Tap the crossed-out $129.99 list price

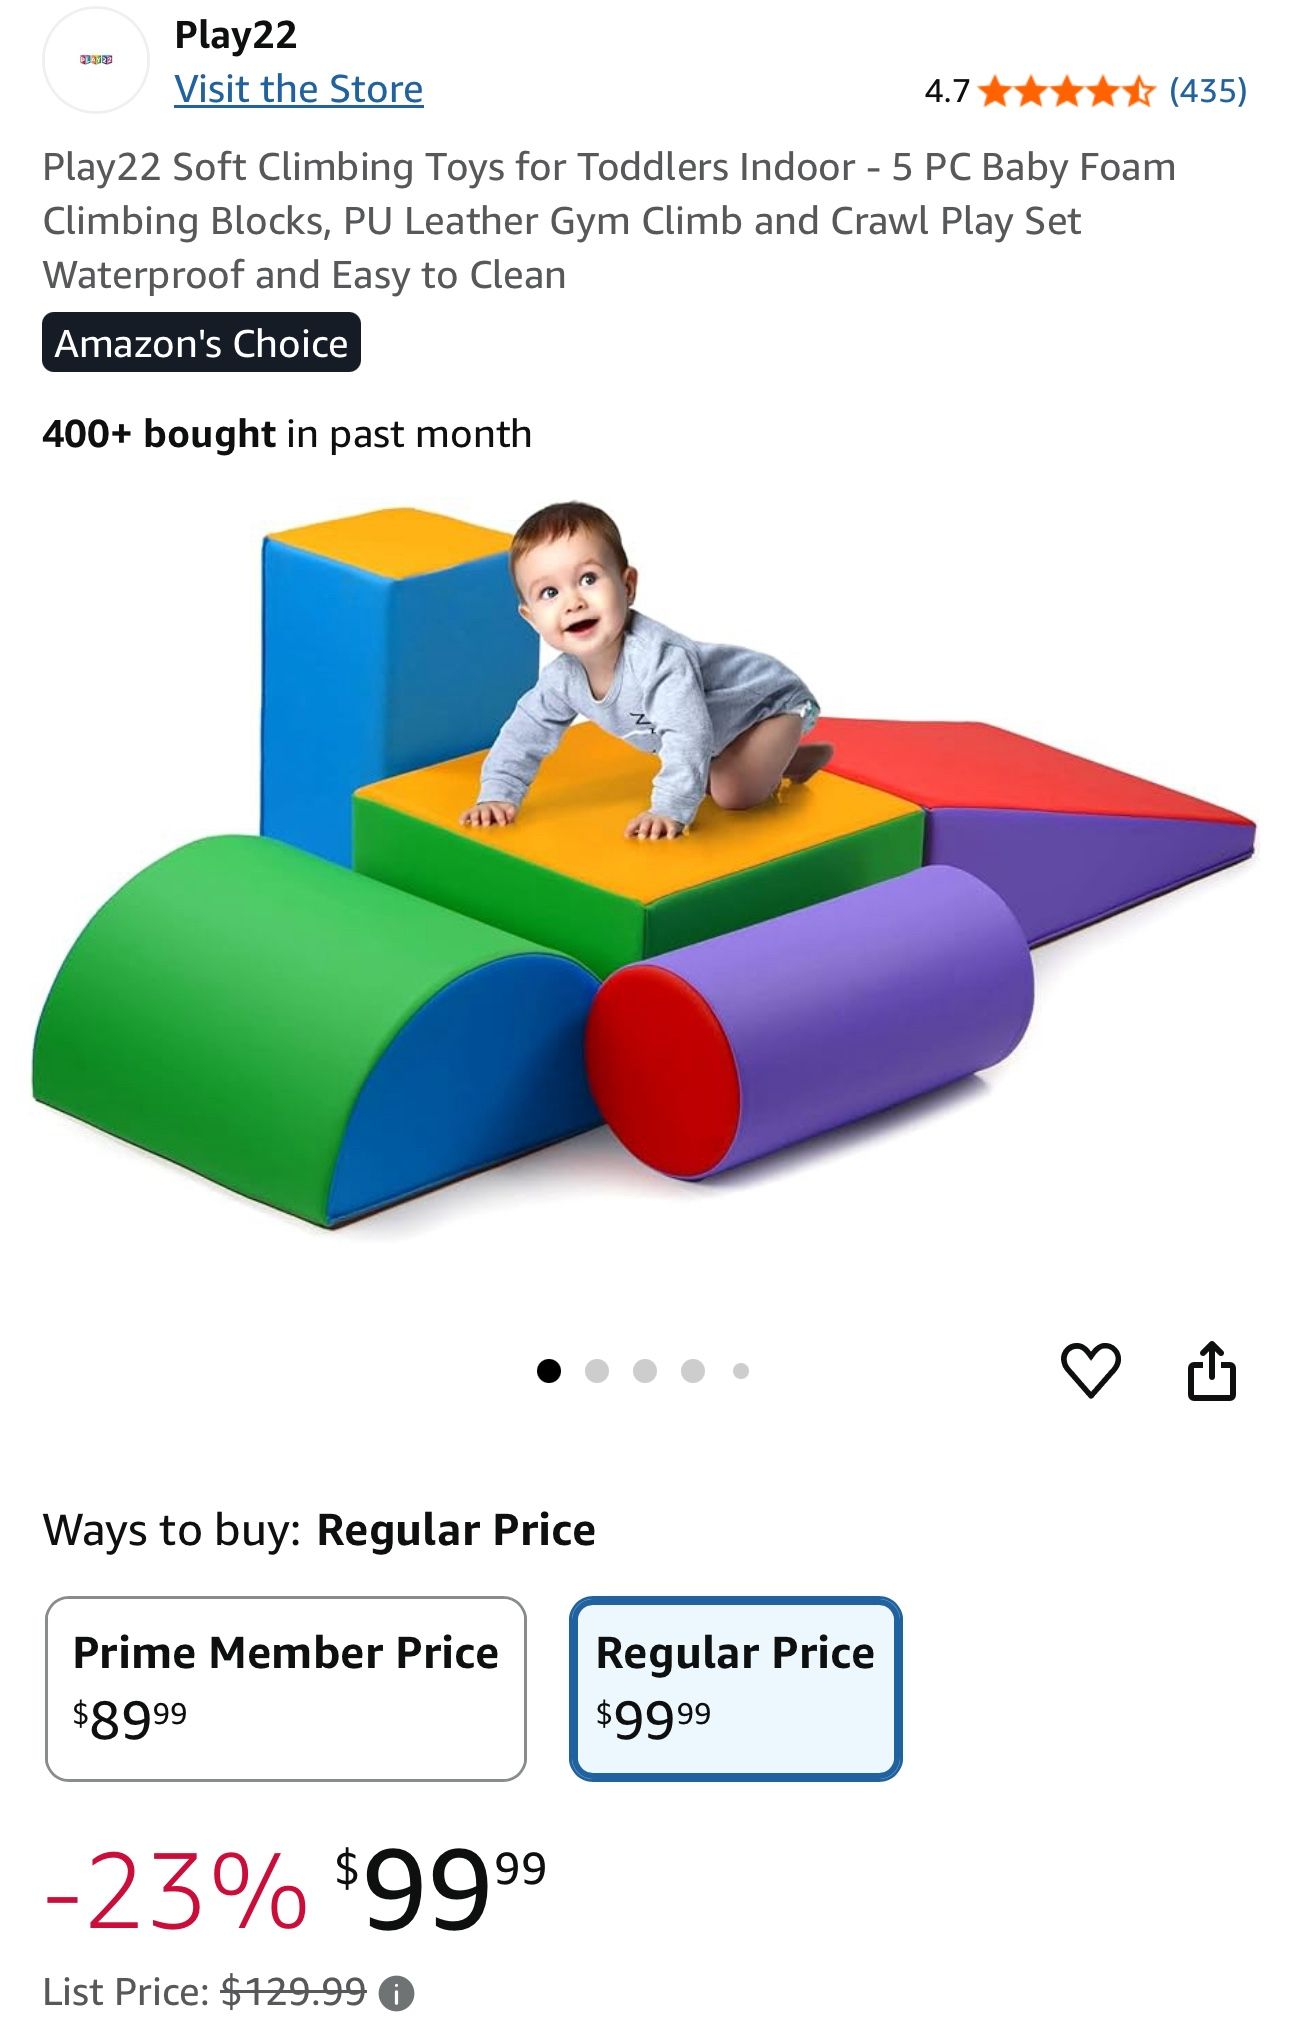[x=294, y=1992]
